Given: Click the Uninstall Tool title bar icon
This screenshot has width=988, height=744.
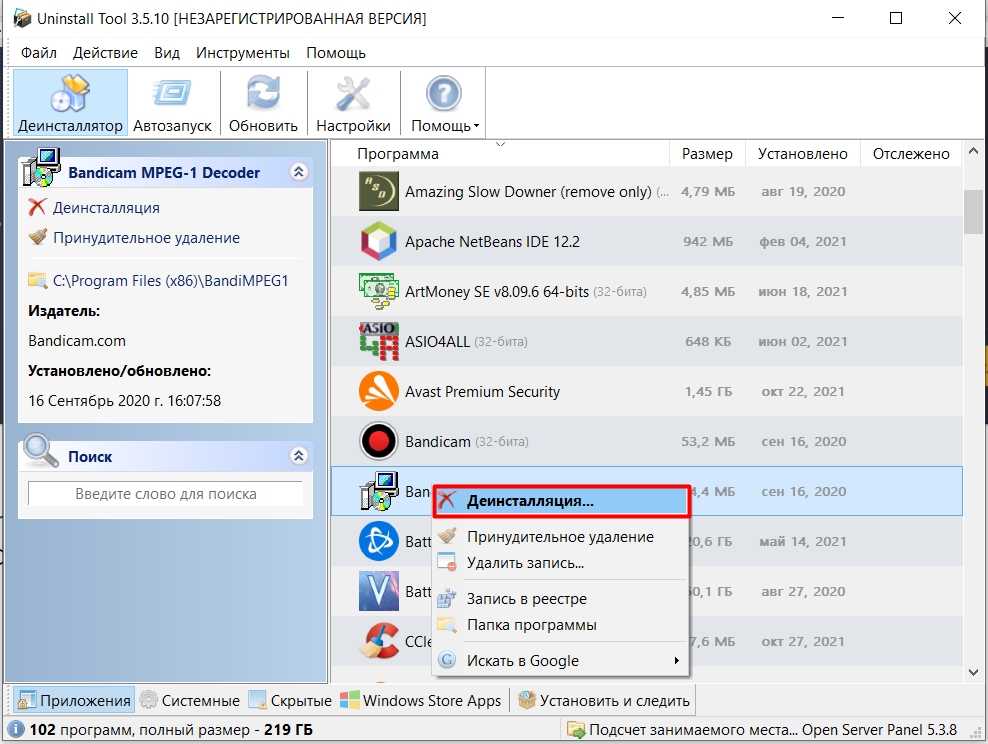Looking at the screenshot, I should click(22, 18).
